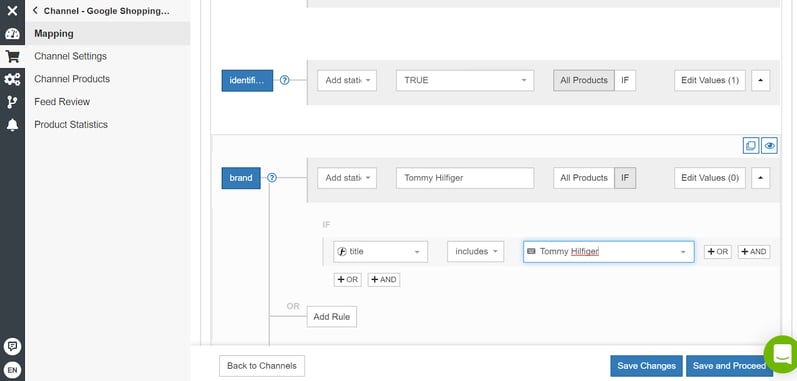Click the help icon next to brand field

[x=272, y=178]
